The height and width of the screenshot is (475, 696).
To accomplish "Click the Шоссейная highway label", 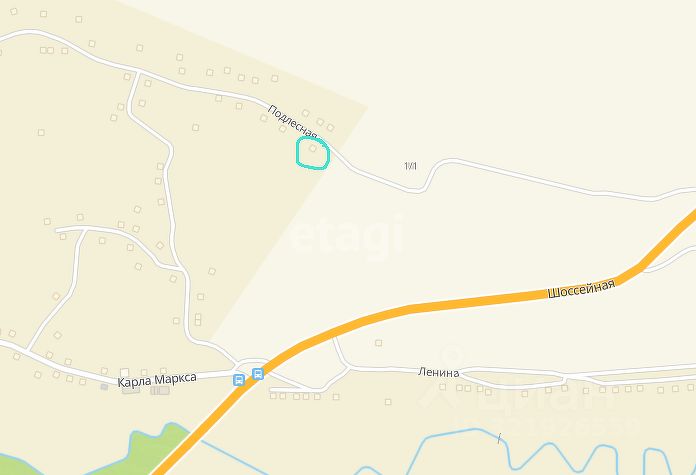I will tap(581, 289).
